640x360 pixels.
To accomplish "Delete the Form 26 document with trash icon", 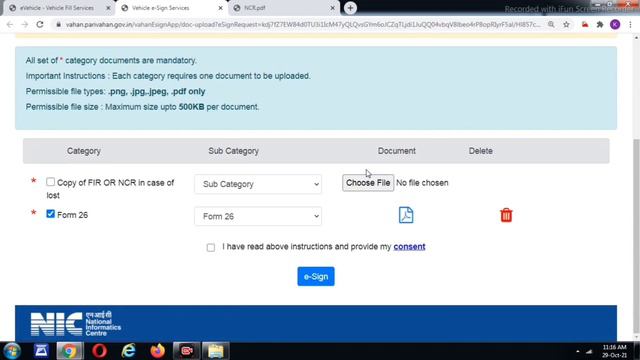I will pos(506,215).
